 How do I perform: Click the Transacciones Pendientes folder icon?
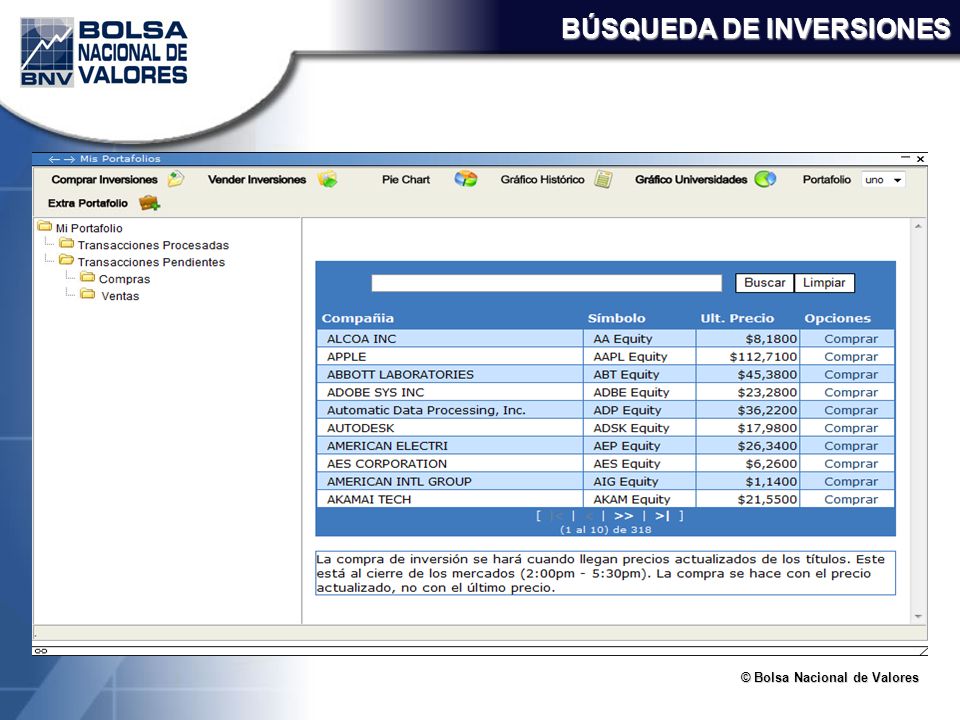coord(66,260)
